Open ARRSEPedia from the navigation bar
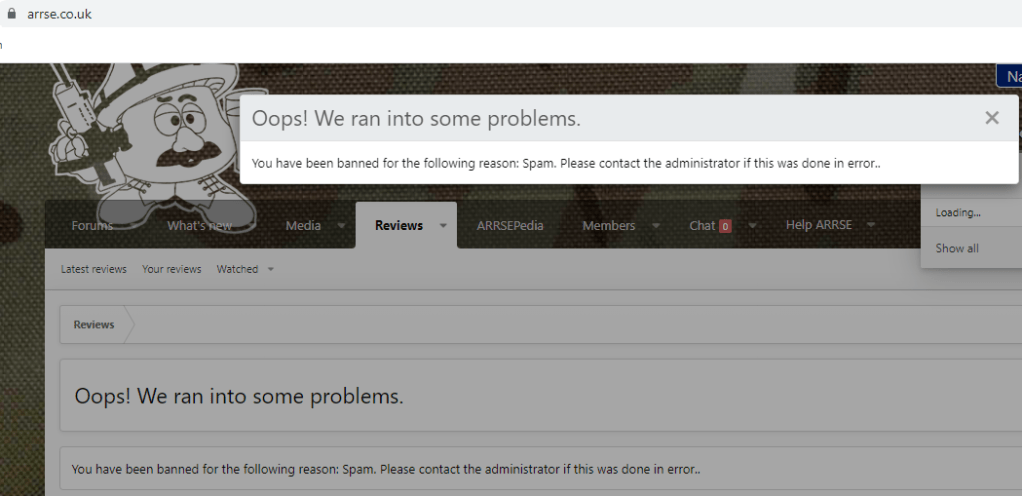 pos(510,225)
